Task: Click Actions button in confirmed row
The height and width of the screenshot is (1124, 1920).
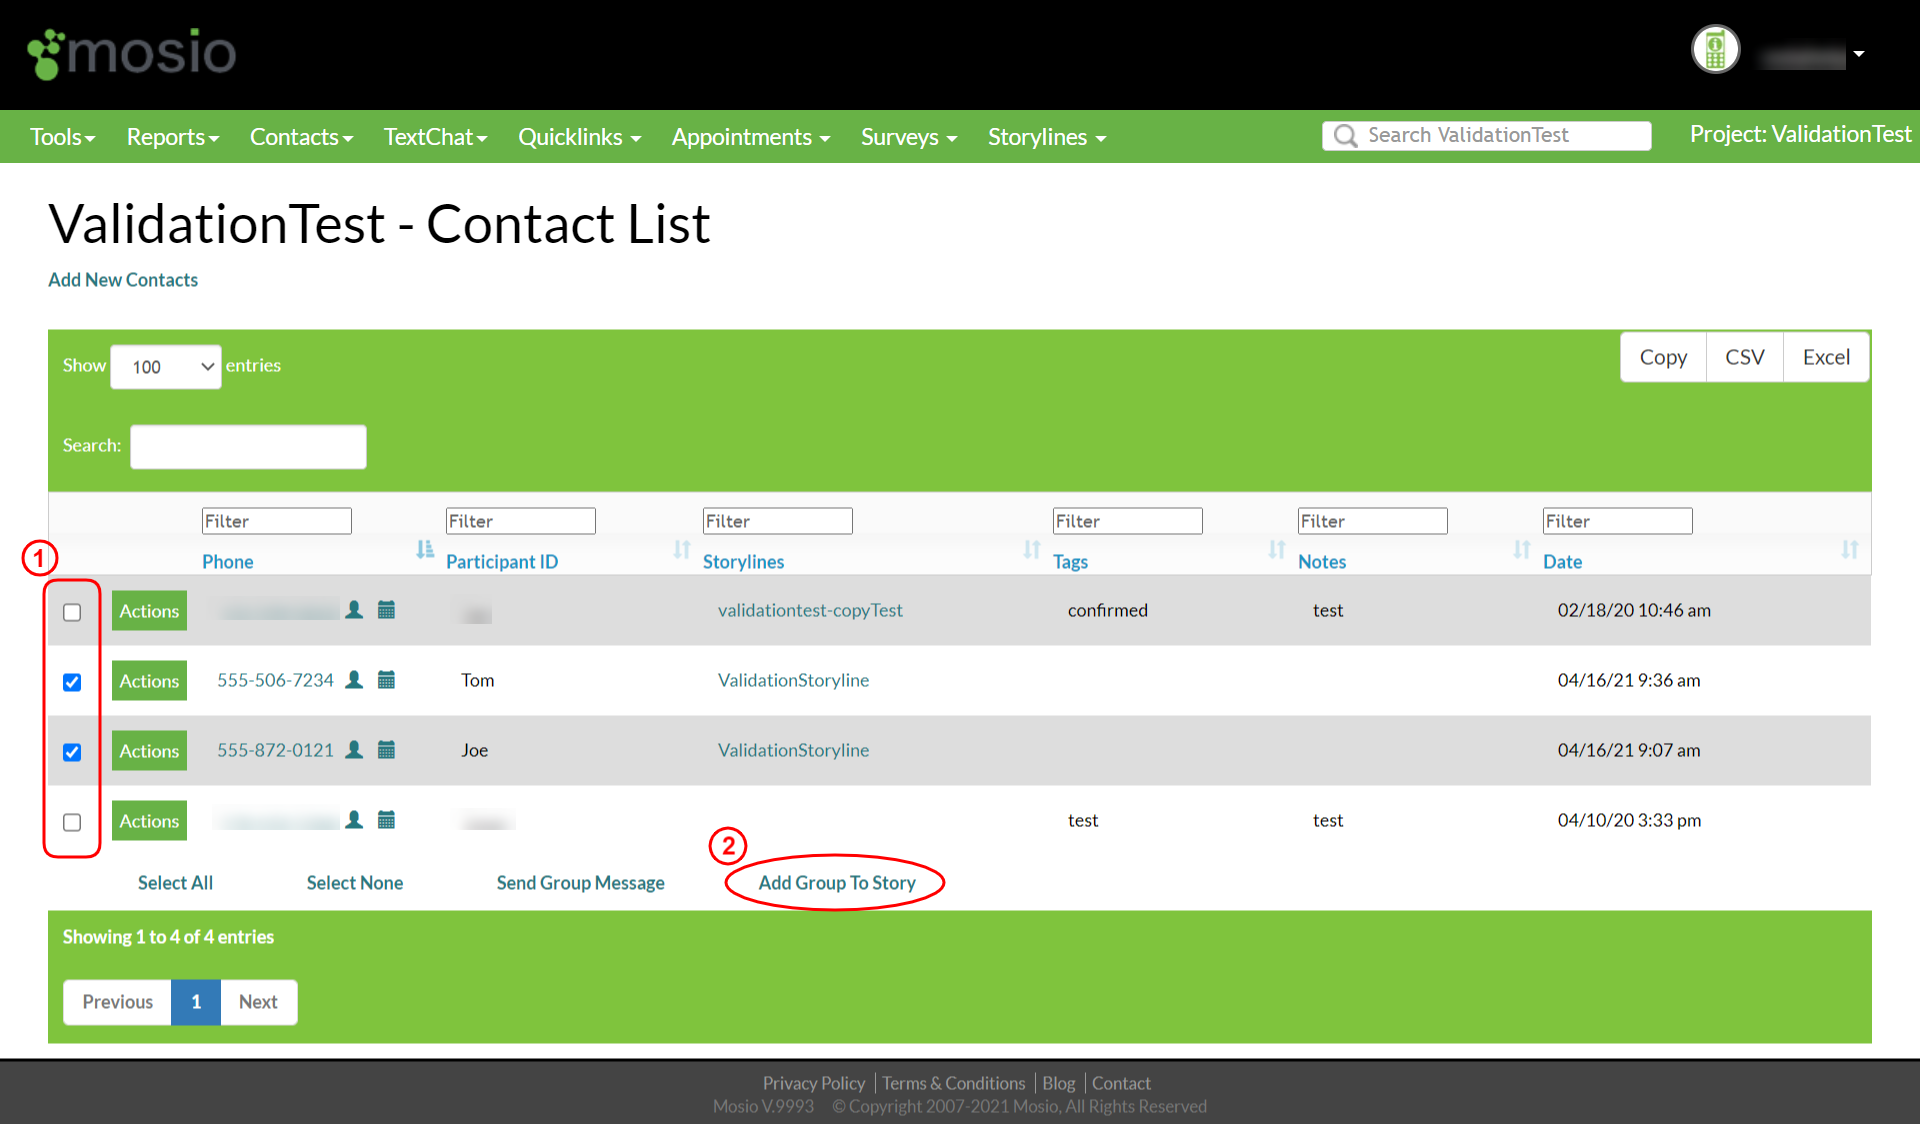Action: coord(149,611)
